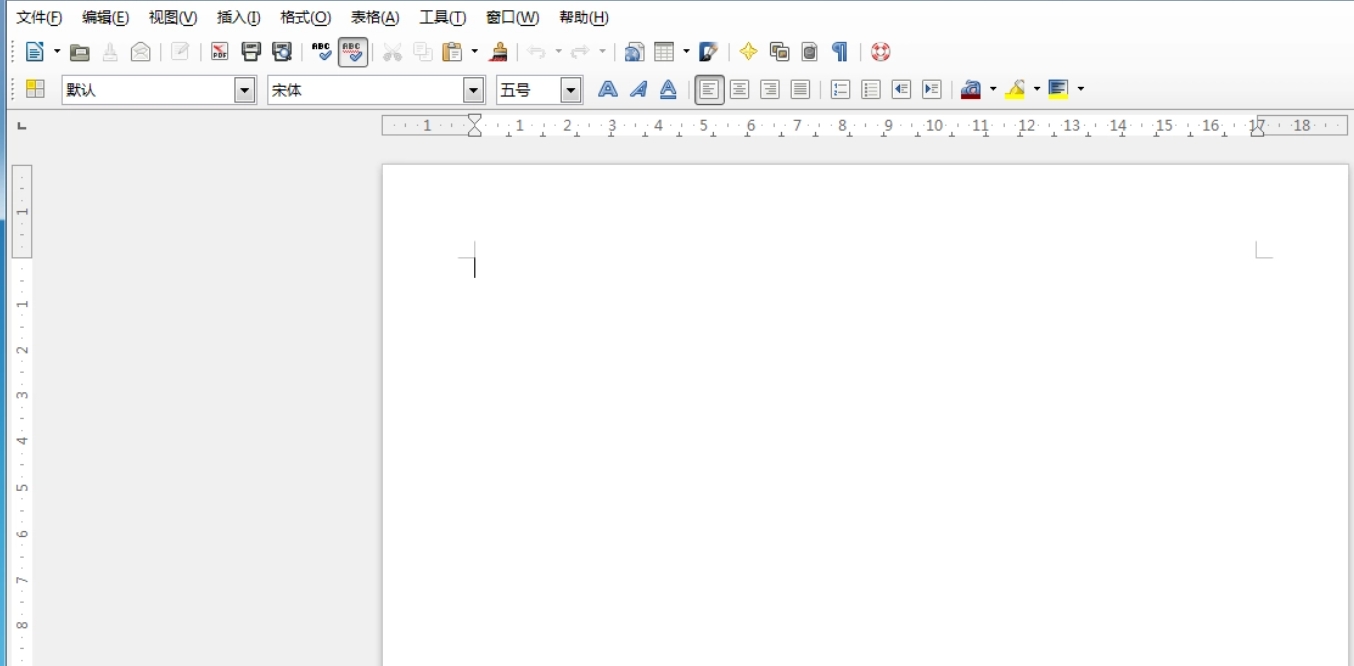Click the Show Draw Functions icon
The width and height of the screenshot is (1354, 666).
(x=709, y=52)
